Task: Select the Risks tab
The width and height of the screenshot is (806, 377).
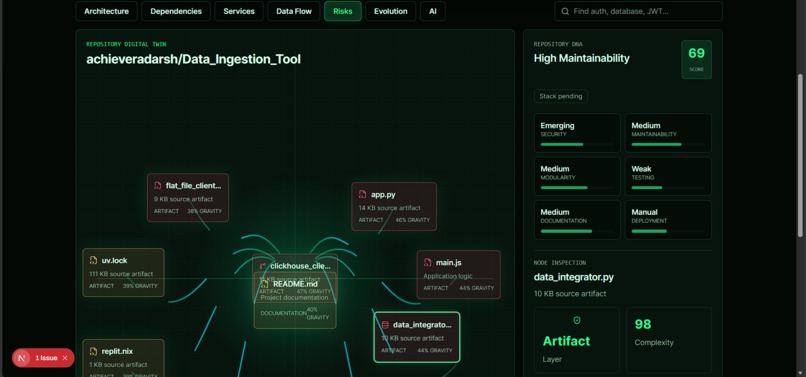Action: [x=343, y=11]
